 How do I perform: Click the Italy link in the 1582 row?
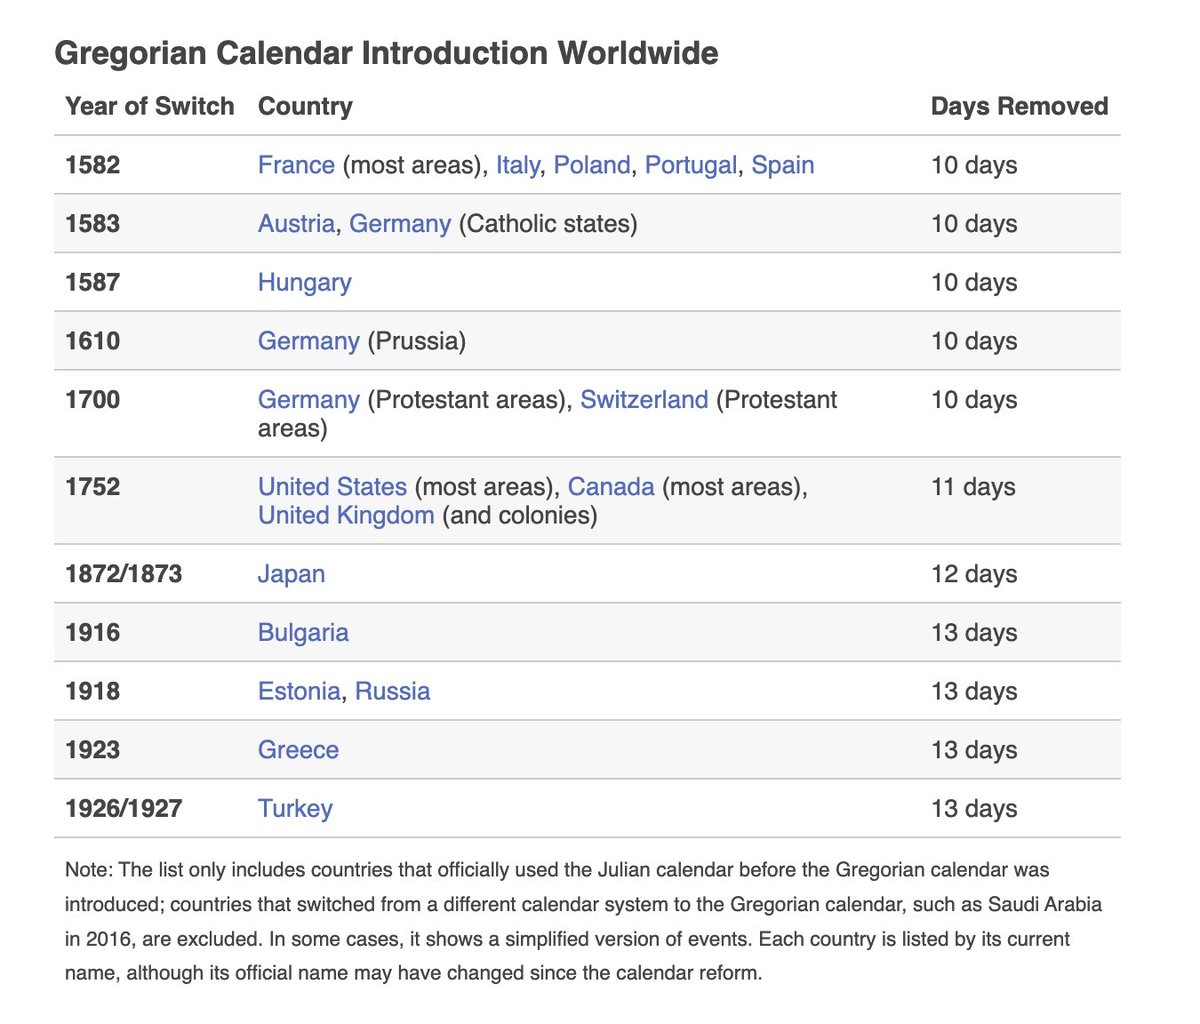click(517, 165)
